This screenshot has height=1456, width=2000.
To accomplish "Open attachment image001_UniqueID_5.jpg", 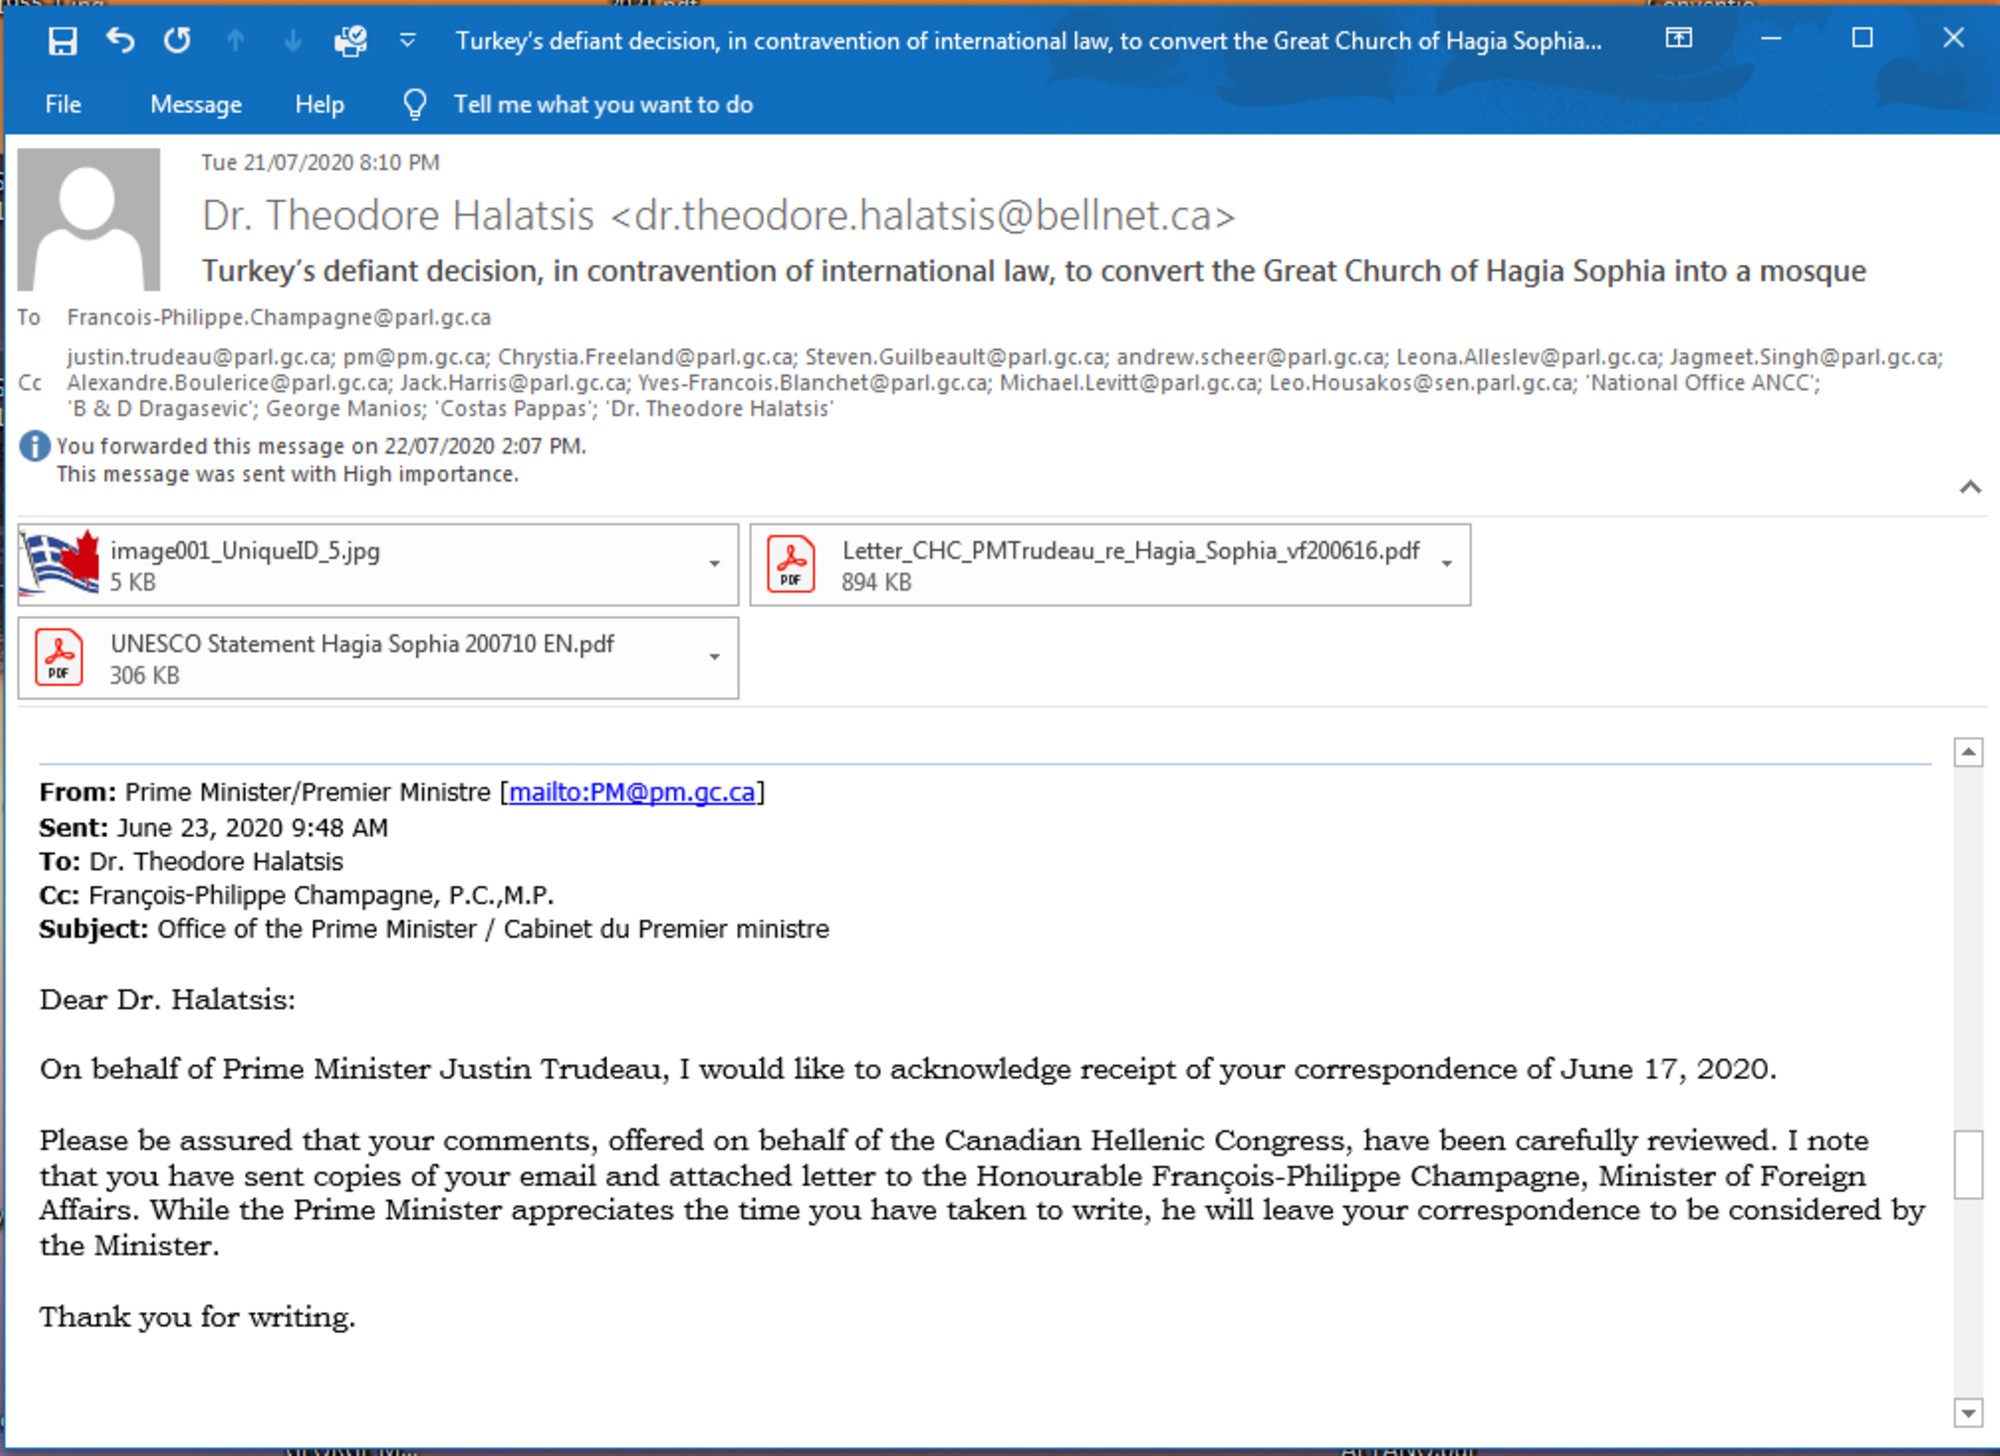I will [x=377, y=565].
